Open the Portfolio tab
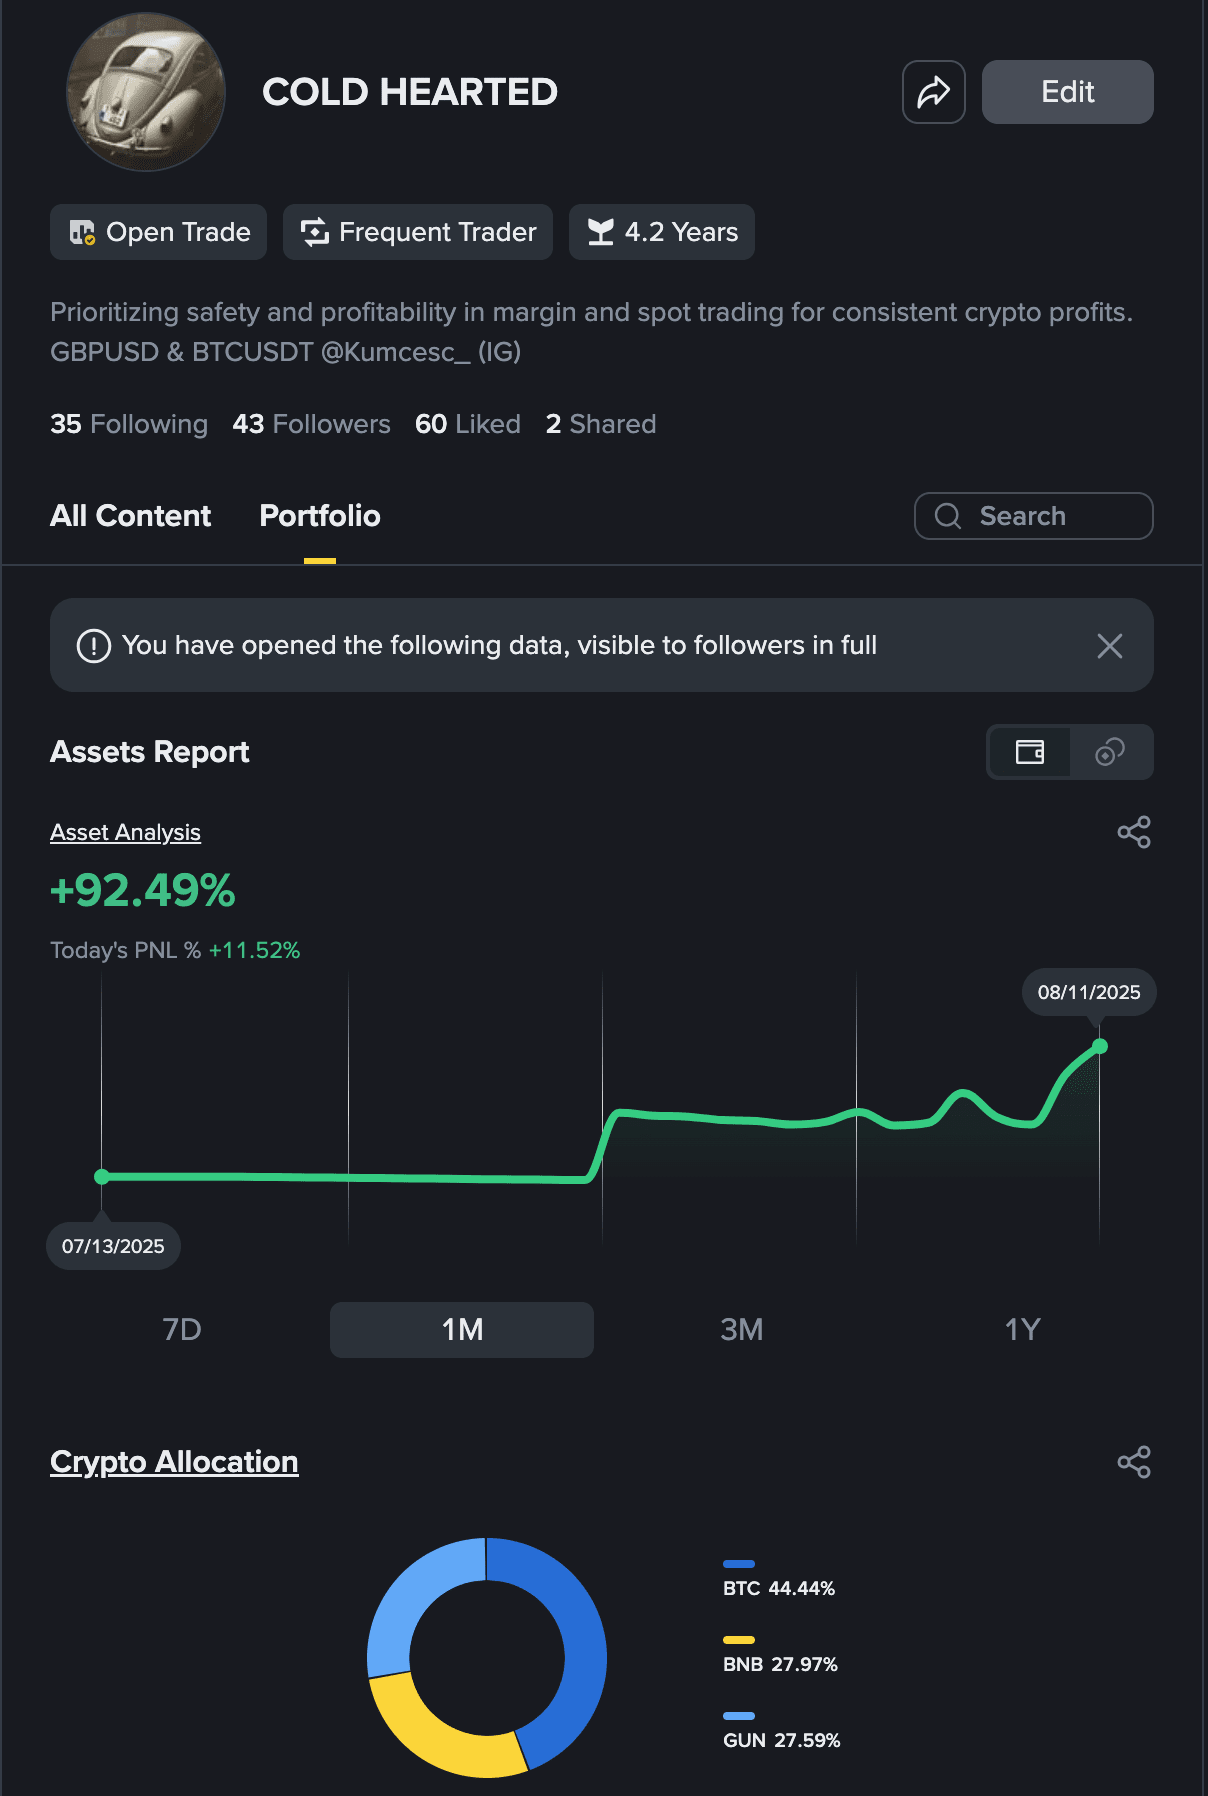 pos(320,516)
